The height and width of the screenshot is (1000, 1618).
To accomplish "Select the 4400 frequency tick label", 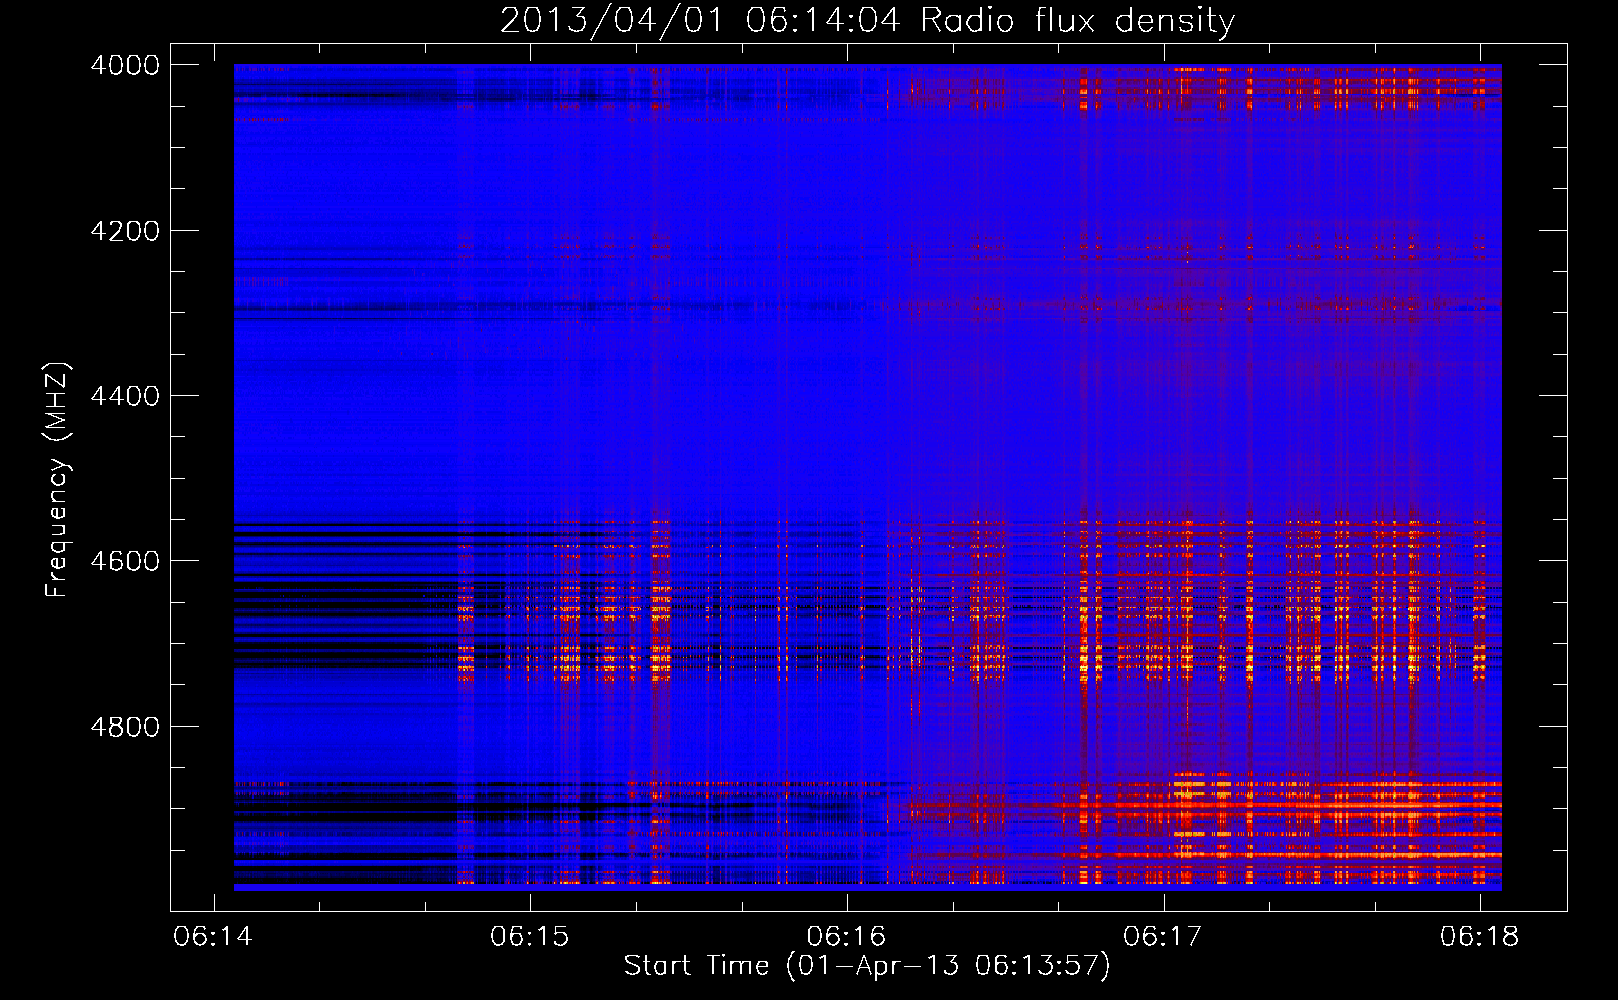I will 125,396.
